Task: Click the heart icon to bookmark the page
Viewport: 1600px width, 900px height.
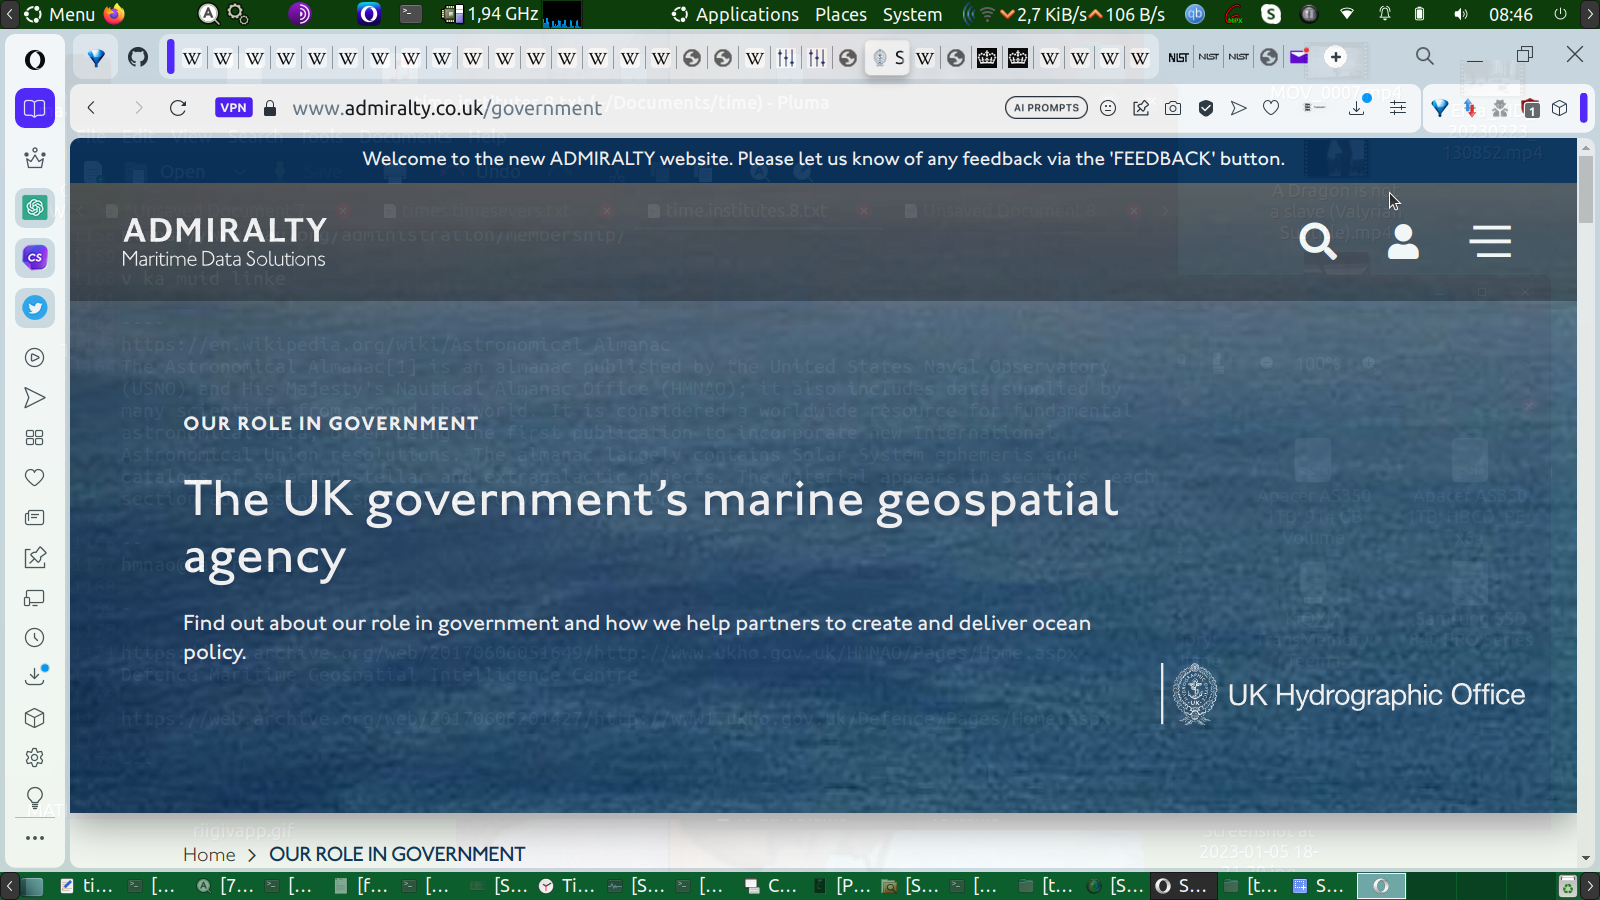Action: pyautogui.click(x=1271, y=108)
